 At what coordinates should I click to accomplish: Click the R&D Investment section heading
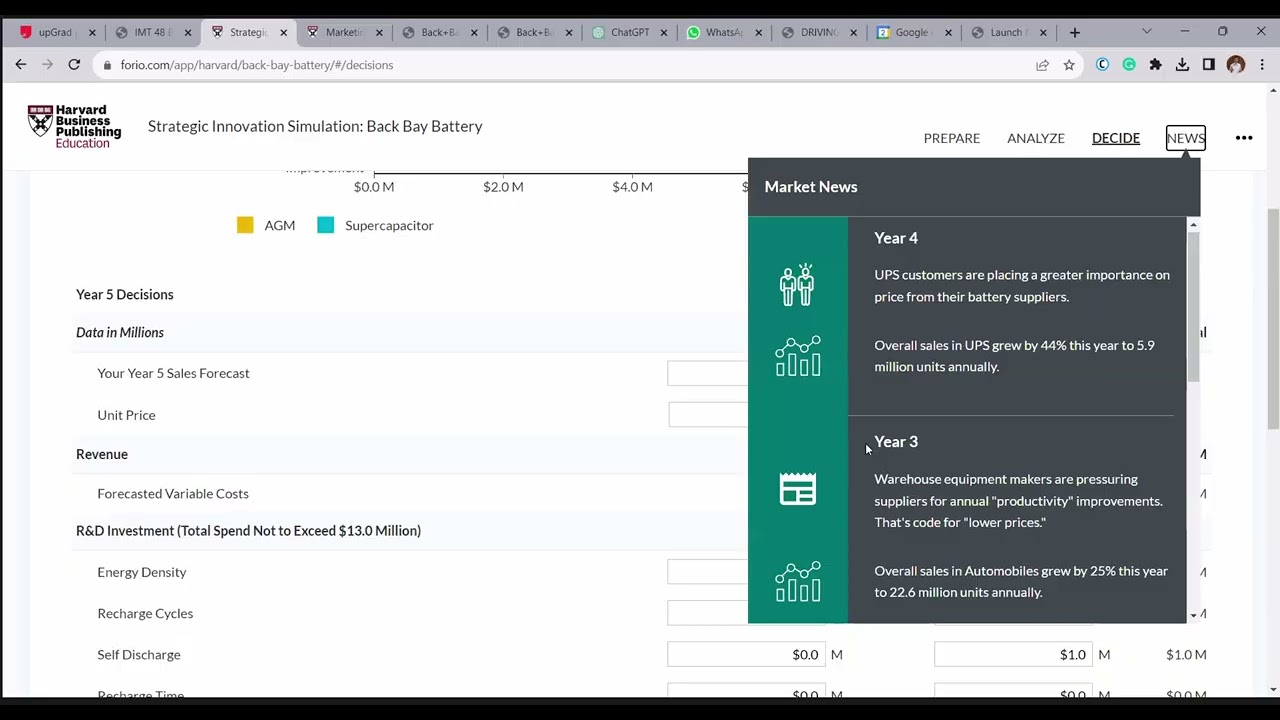(x=248, y=530)
